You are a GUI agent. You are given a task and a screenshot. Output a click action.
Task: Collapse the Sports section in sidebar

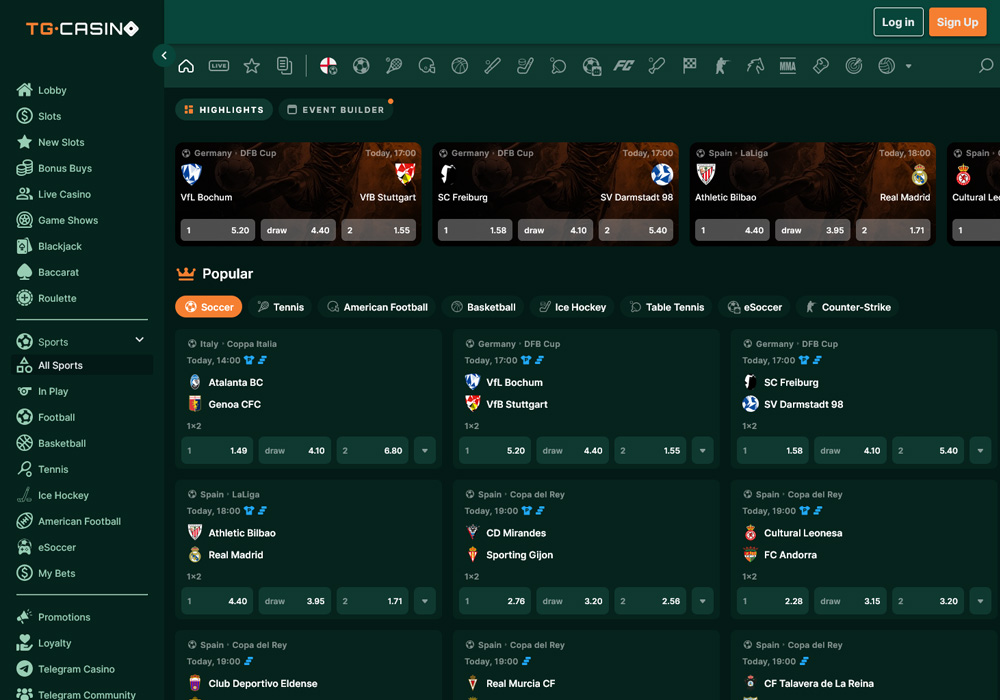[139, 341]
